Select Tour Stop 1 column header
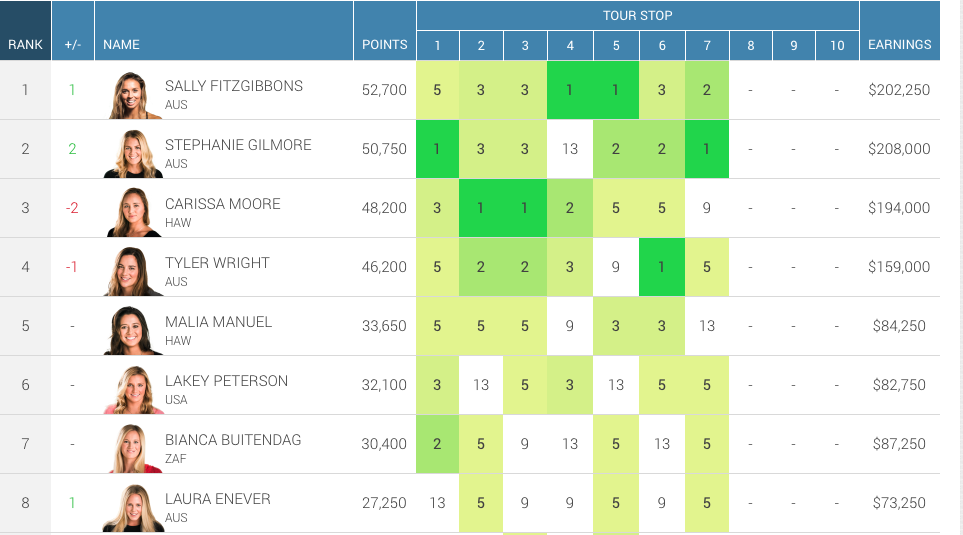This screenshot has width=963, height=535. coord(437,45)
